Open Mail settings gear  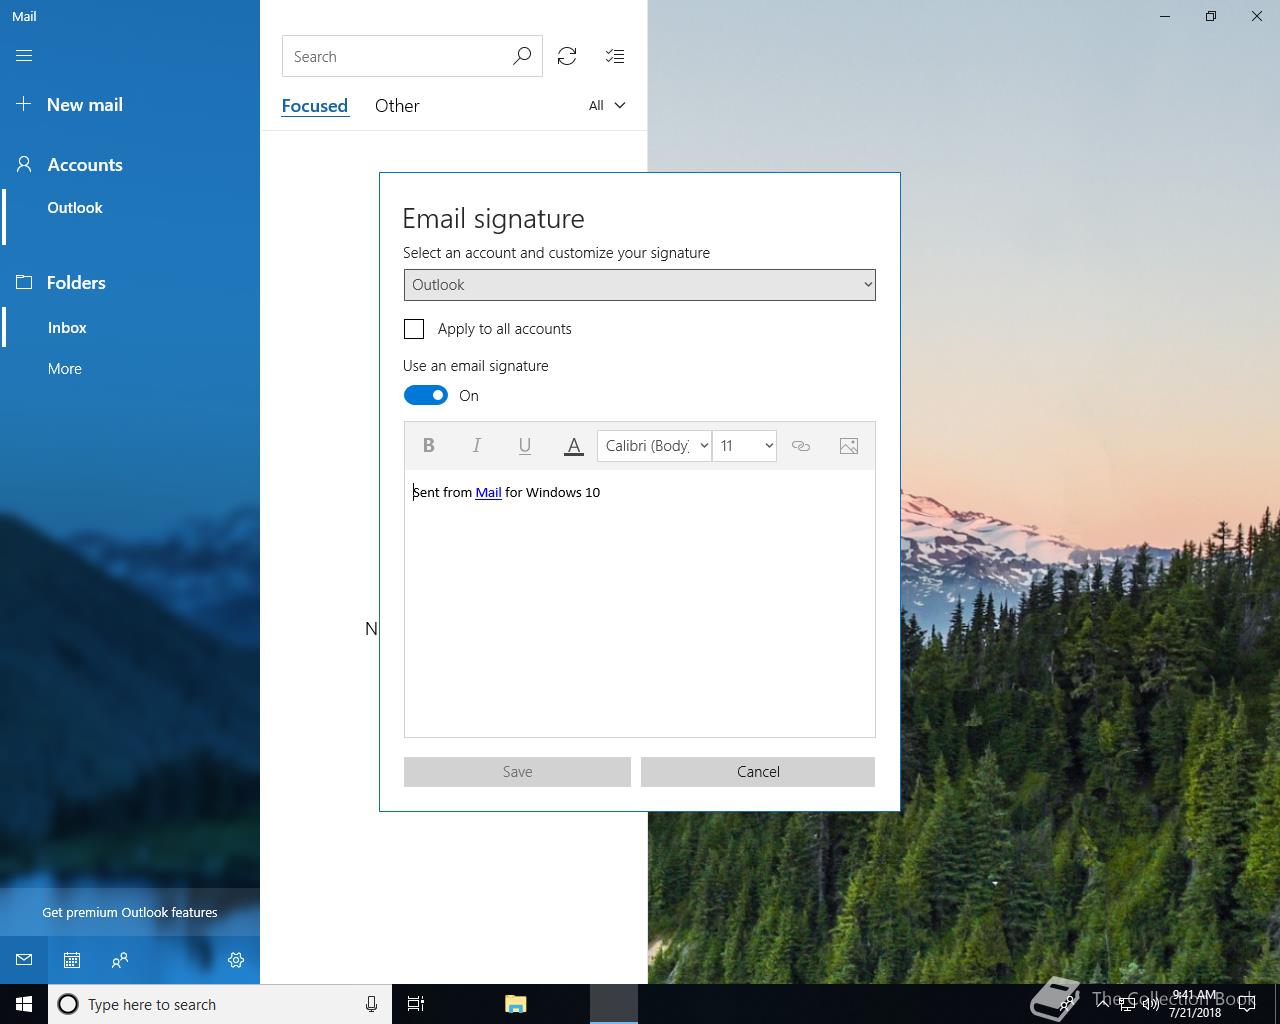click(x=236, y=960)
